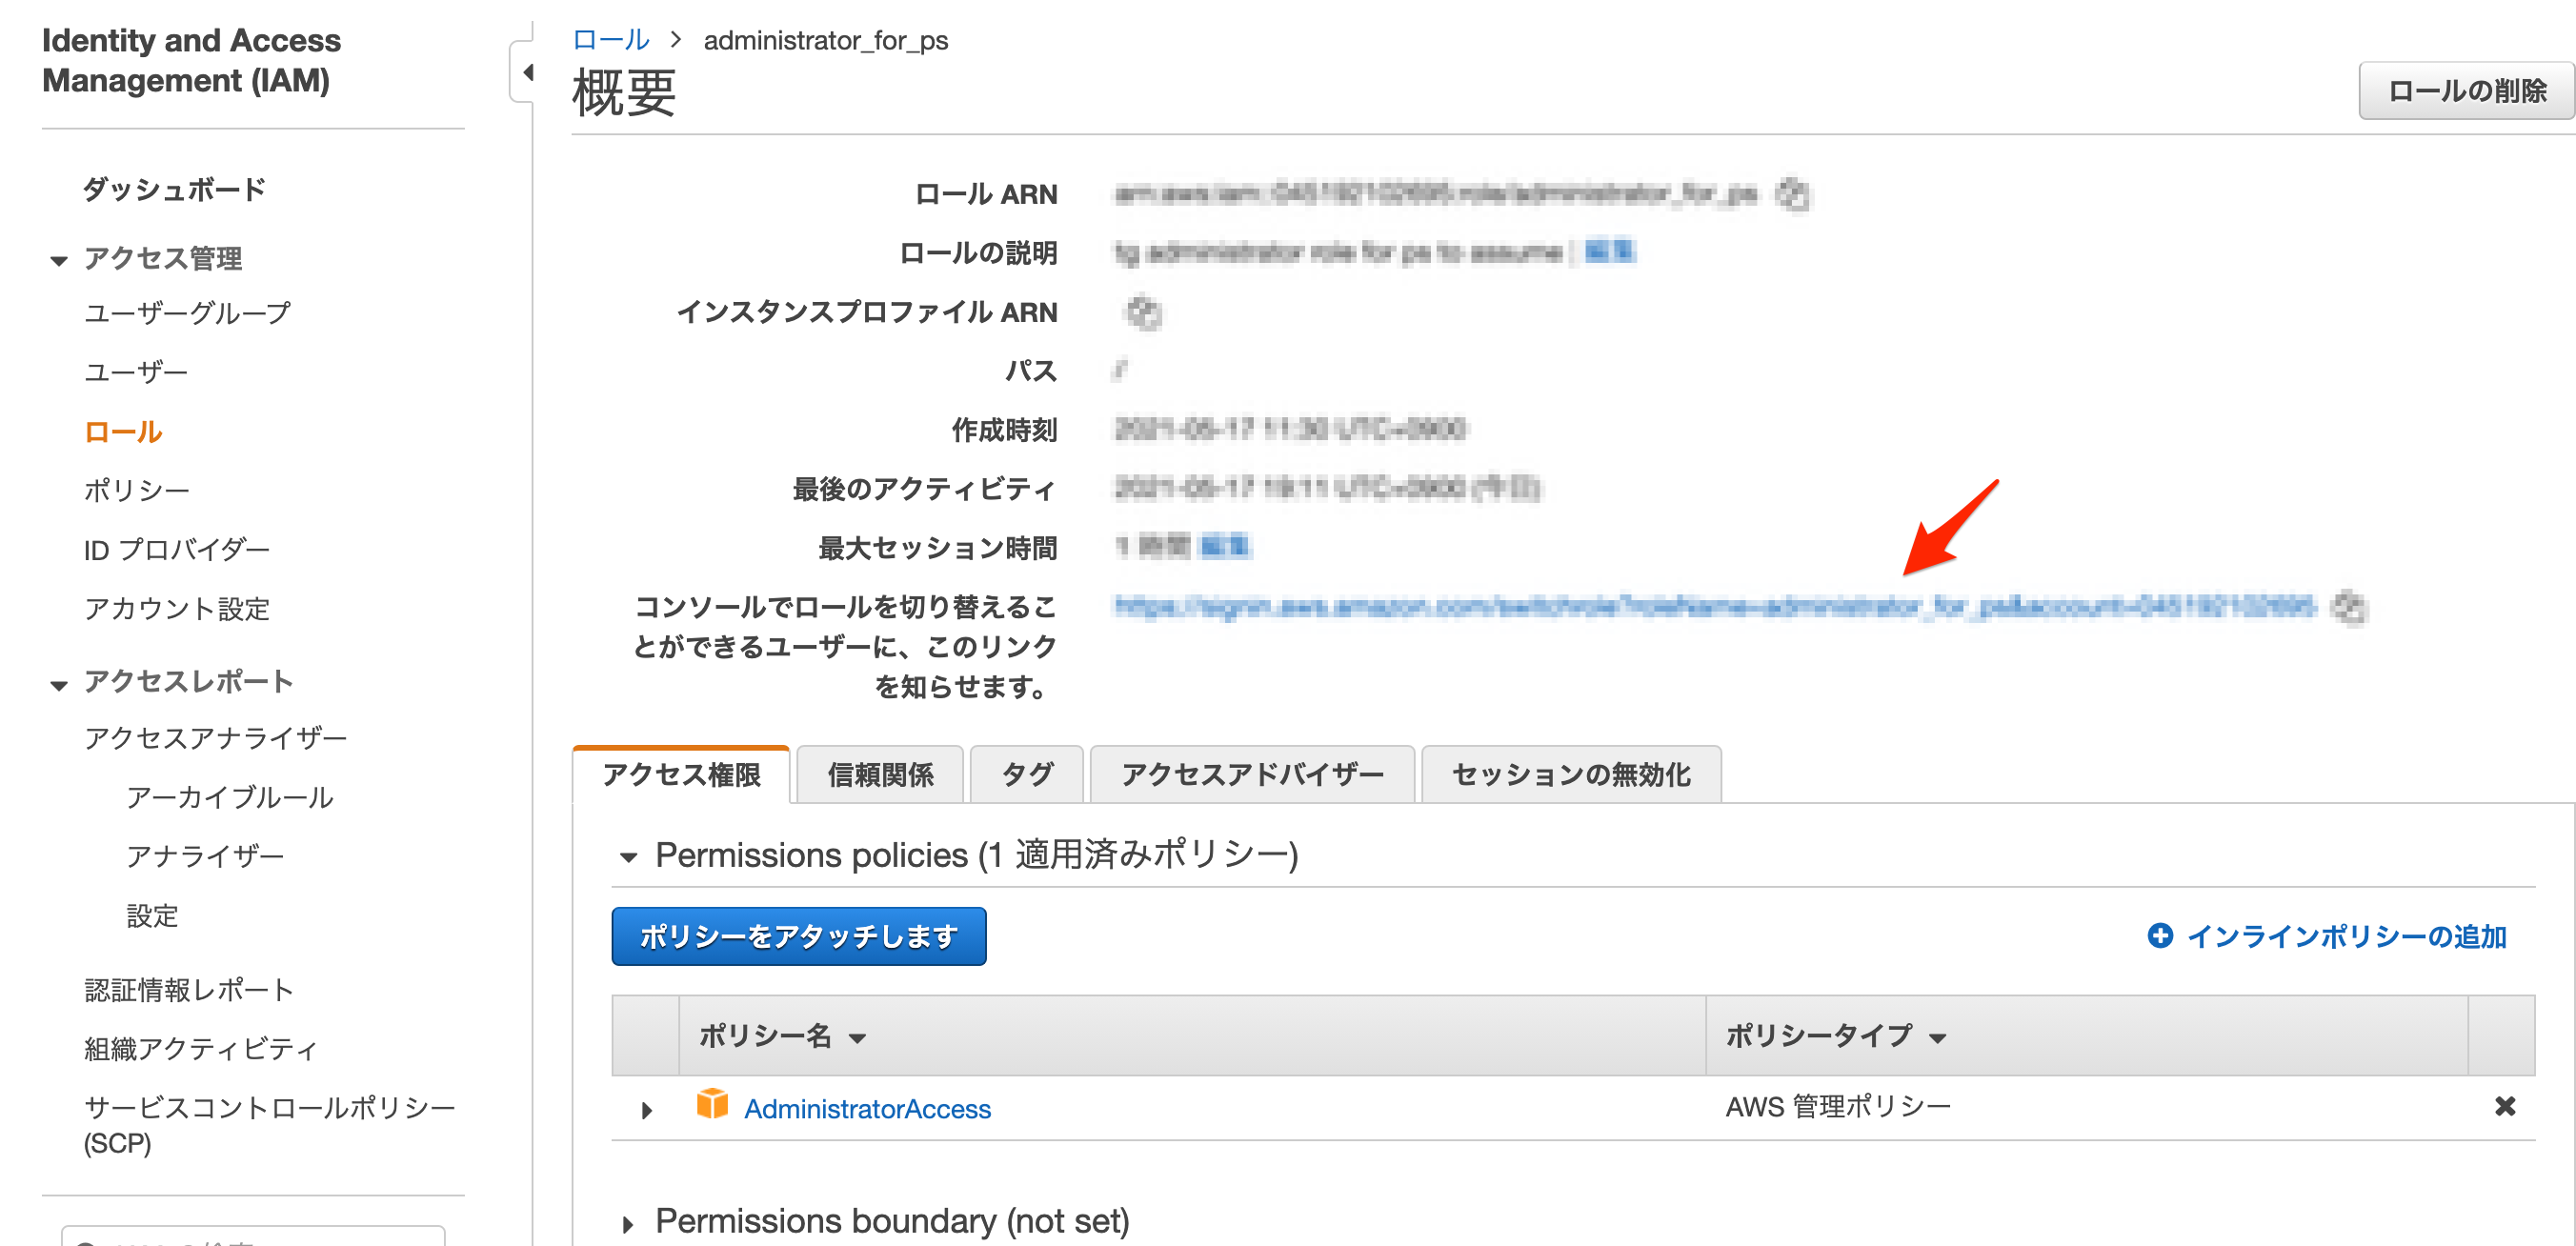Click the orange AdministratorAccess policy box icon
Image resolution: width=2576 pixels, height=1246 pixels.
coord(712,1105)
